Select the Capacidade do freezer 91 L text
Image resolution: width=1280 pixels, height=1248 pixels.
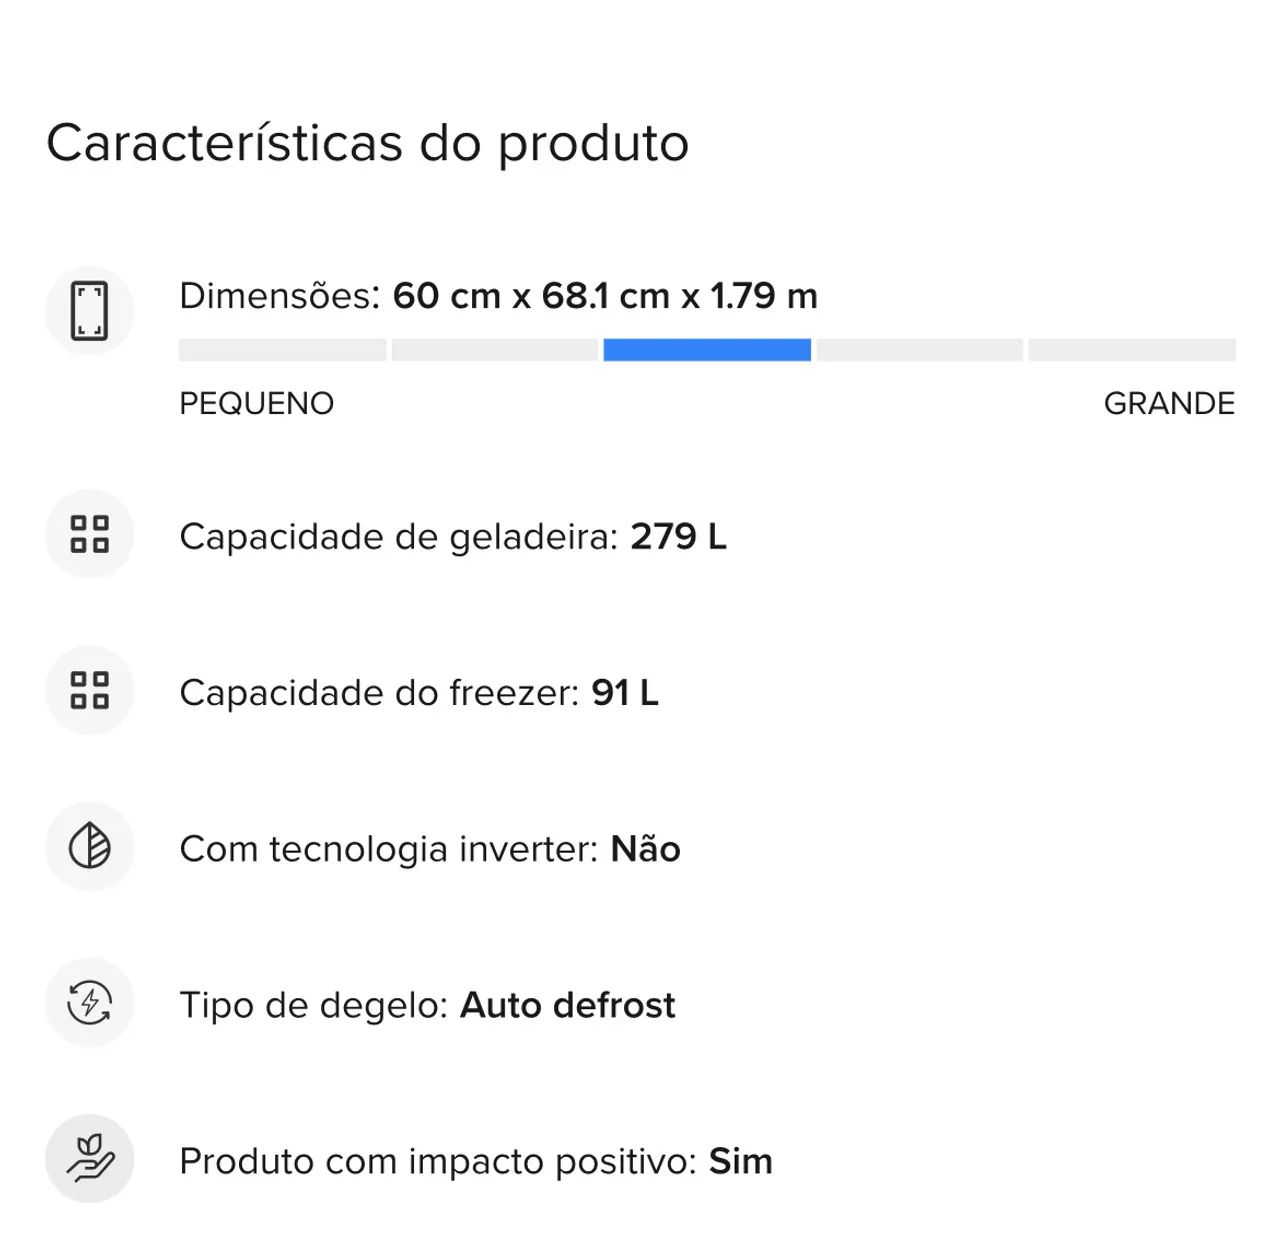418,693
